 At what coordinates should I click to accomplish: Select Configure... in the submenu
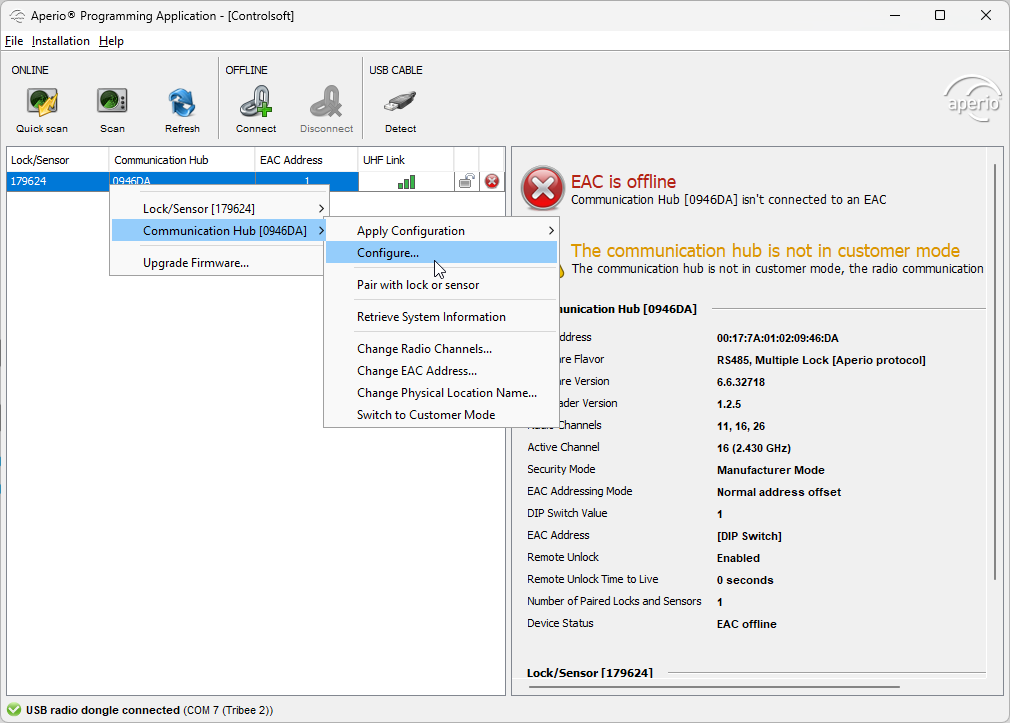(441, 253)
